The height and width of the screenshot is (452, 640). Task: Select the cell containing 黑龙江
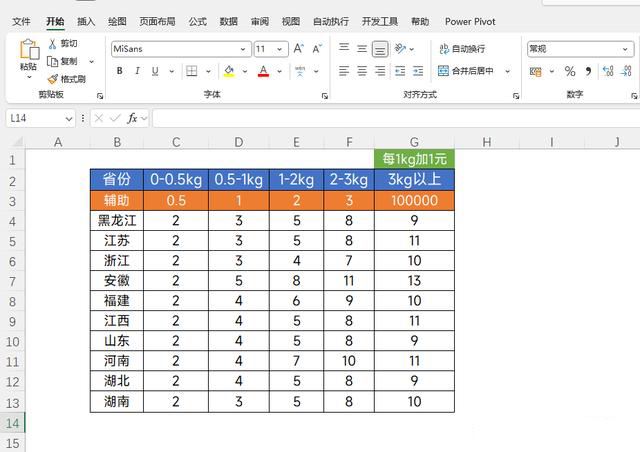tap(117, 220)
